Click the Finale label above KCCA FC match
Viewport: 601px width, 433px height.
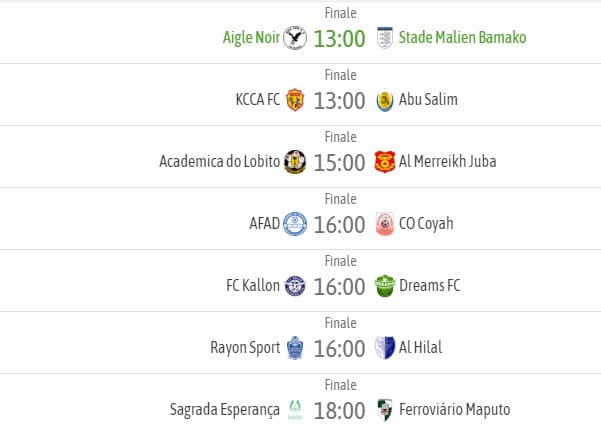pyautogui.click(x=340, y=75)
